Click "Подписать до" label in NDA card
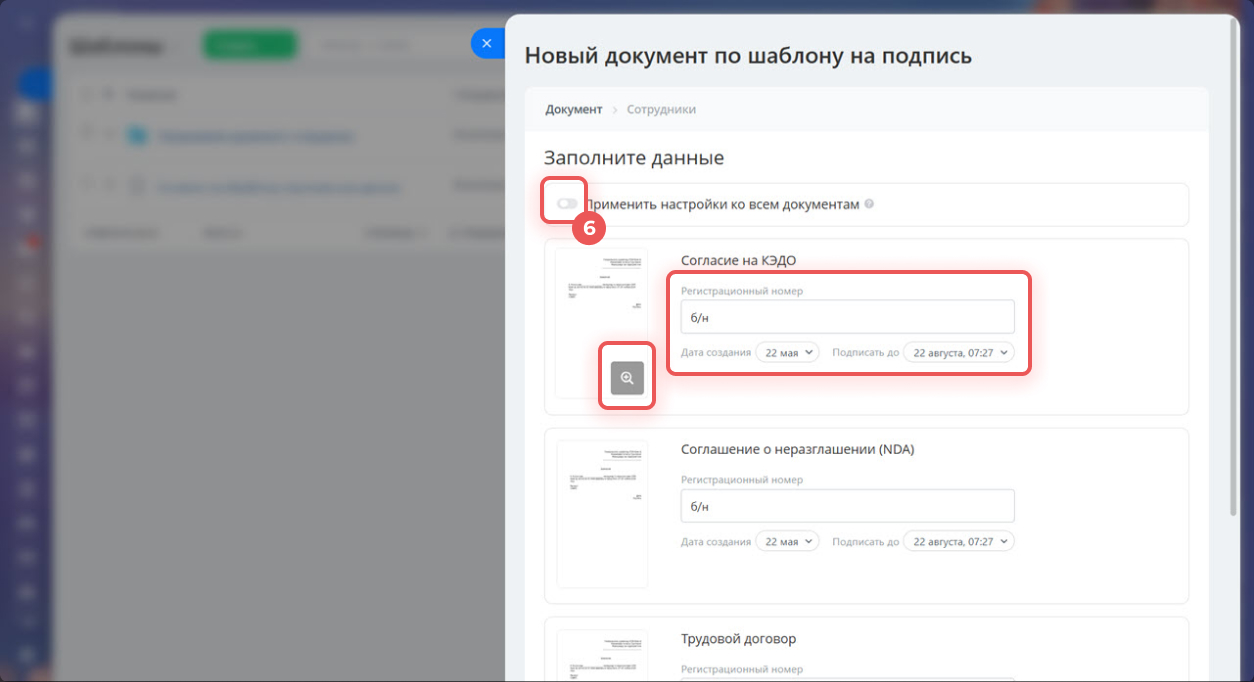The height and width of the screenshot is (682, 1254). 865,541
